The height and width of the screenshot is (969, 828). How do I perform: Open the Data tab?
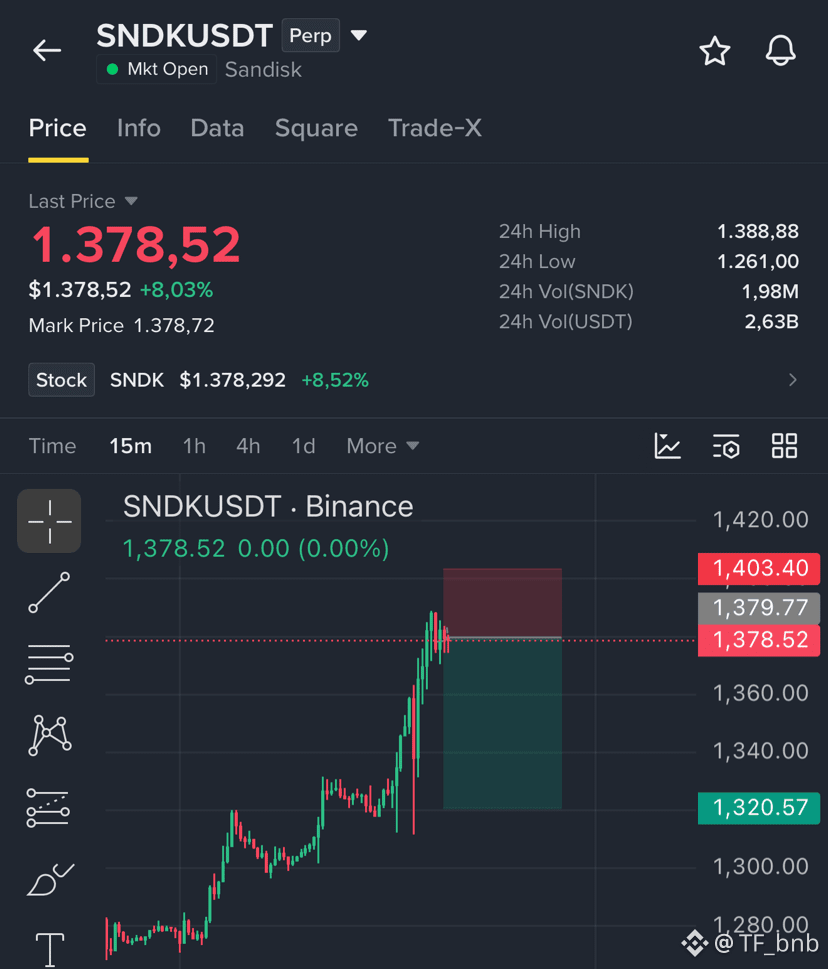click(218, 128)
